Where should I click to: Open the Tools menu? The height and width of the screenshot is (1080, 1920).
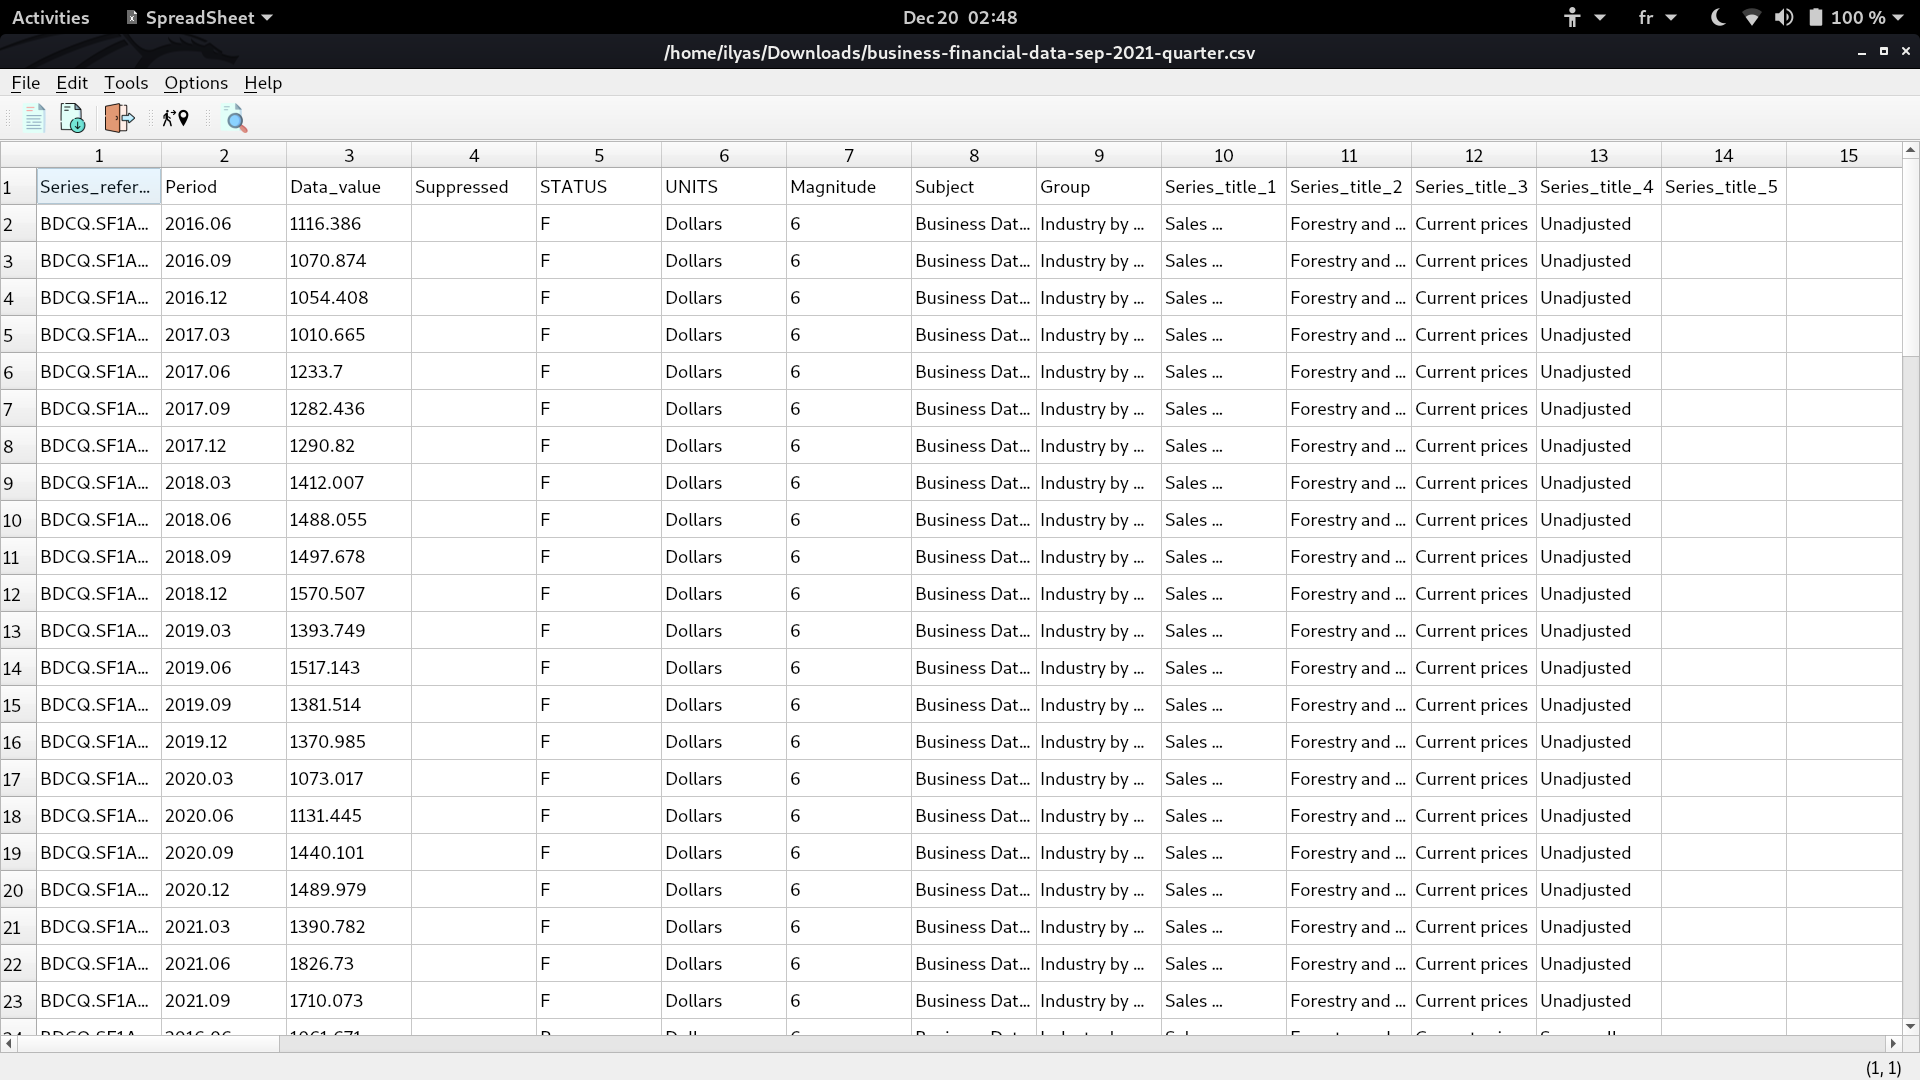pyautogui.click(x=125, y=83)
